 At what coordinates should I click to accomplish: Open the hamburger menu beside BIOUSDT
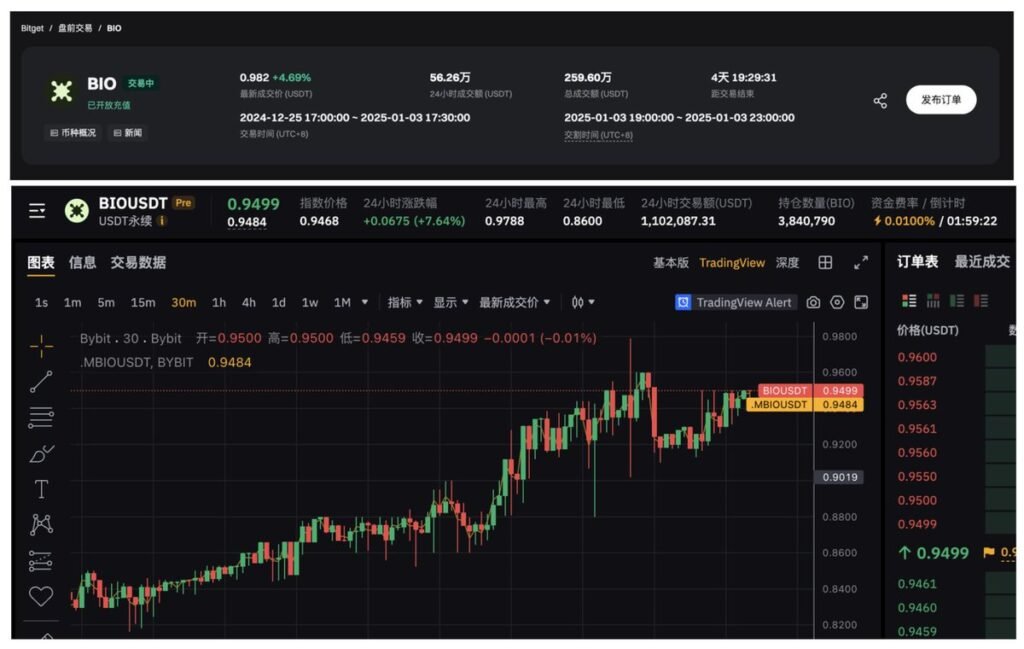coord(37,211)
